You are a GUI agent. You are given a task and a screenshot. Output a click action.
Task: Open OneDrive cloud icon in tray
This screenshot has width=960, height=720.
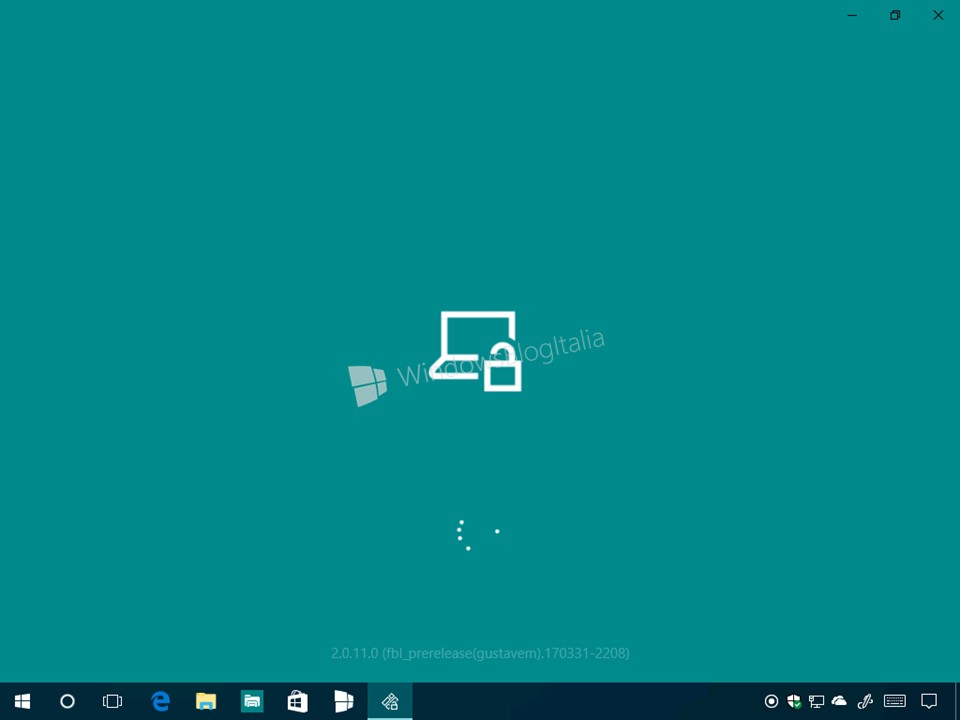coord(839,700)
